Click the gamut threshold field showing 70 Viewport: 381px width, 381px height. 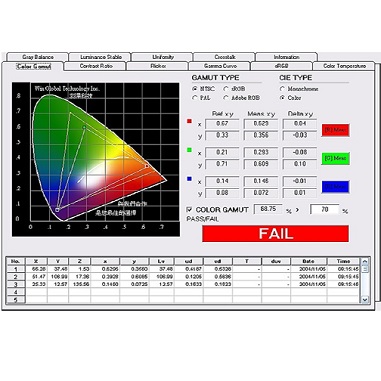click(x=325, y=209)
